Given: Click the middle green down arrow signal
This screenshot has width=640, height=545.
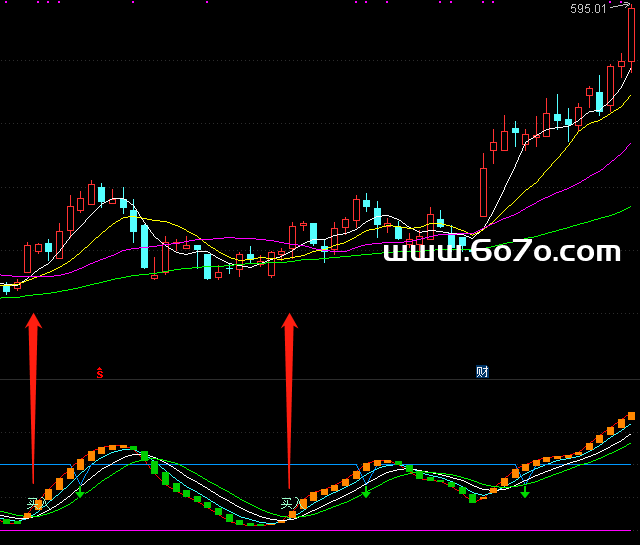Looking at the screenshot, I should tap(366, 490).
